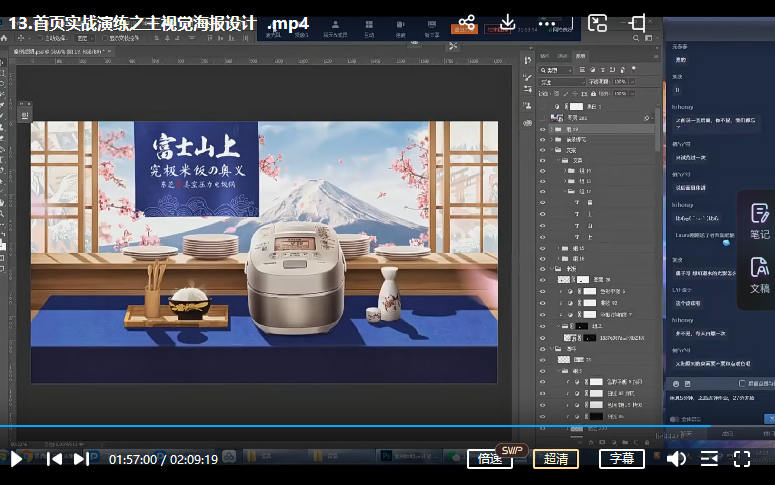Download the video using the download icon
The width and height of the screenshot is (775, 485).
507,22
